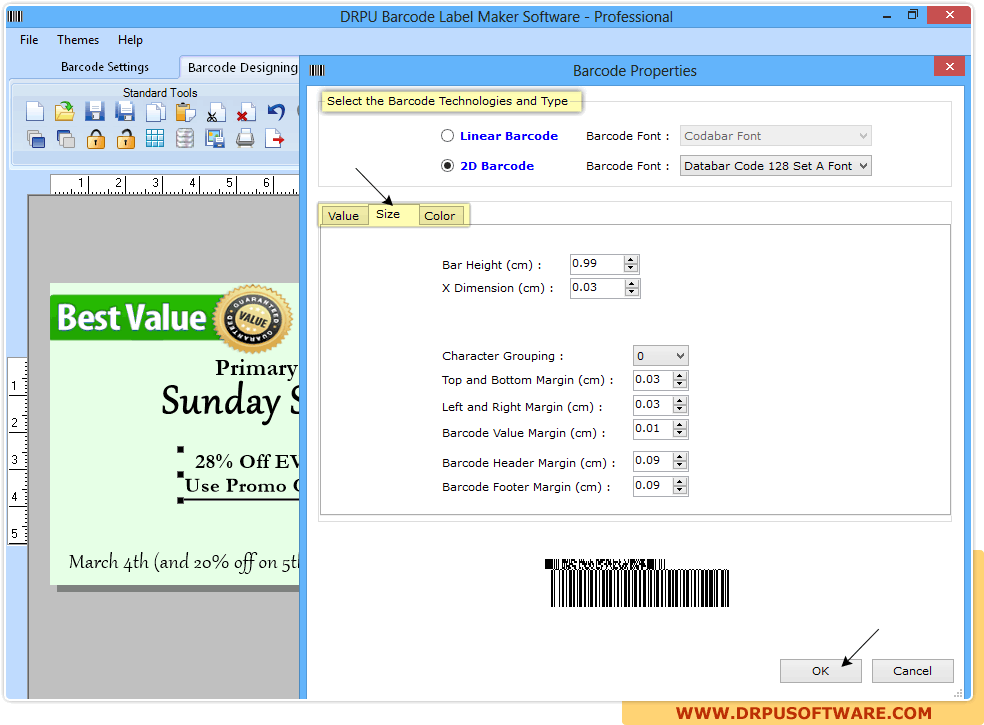Click the gold Guaranteed Value seal

coord(253,320)
